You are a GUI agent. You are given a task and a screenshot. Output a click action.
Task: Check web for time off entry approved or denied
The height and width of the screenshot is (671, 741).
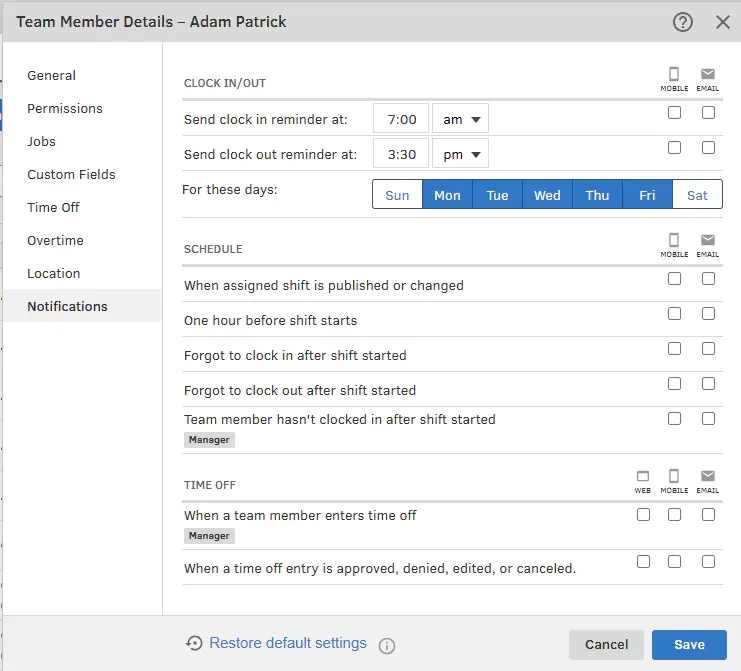point(643,561)
